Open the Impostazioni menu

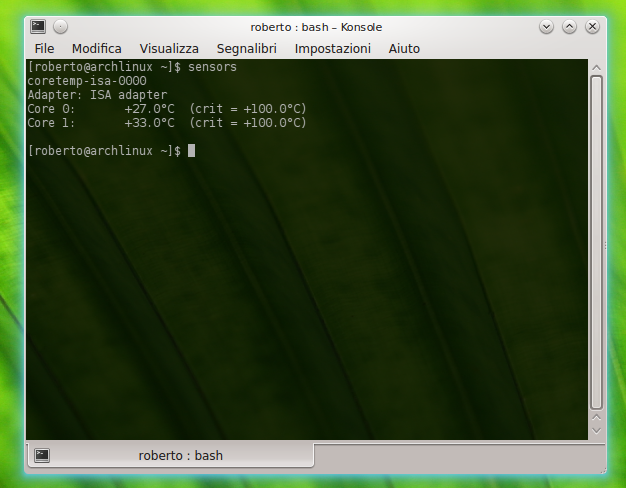coord(332,49)
